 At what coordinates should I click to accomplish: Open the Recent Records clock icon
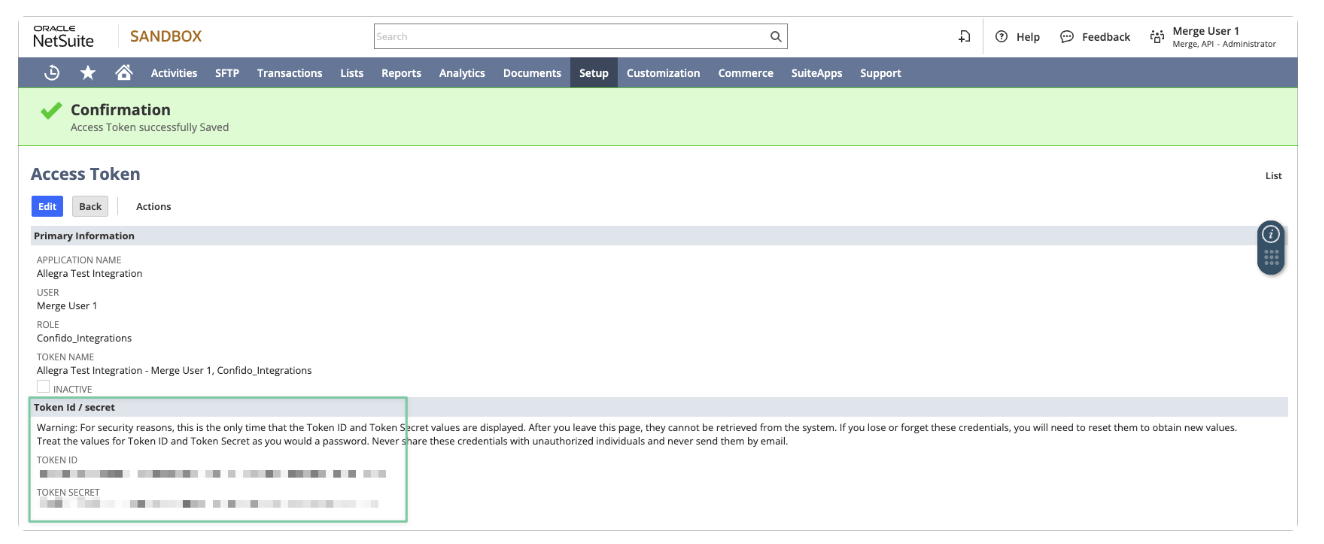click(x=53, y=73)
